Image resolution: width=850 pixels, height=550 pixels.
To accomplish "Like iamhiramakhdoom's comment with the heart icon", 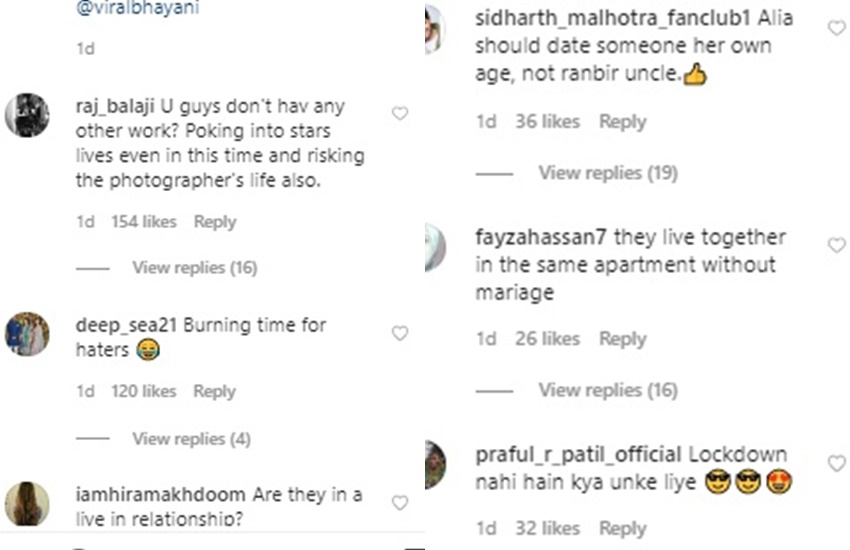I will pos(400,502).
